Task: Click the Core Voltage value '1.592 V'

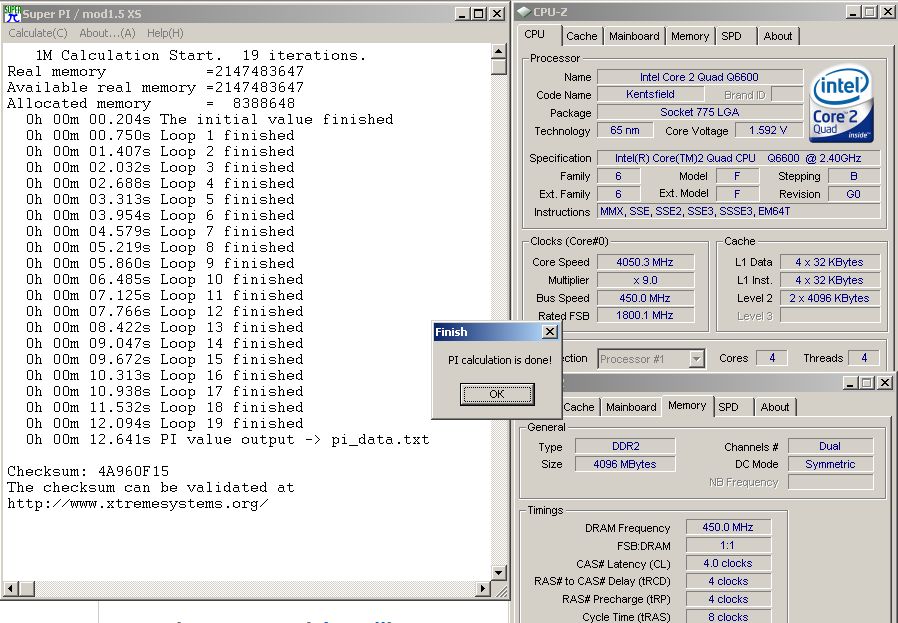Action: pyautogui.click(x=768, y=131)
